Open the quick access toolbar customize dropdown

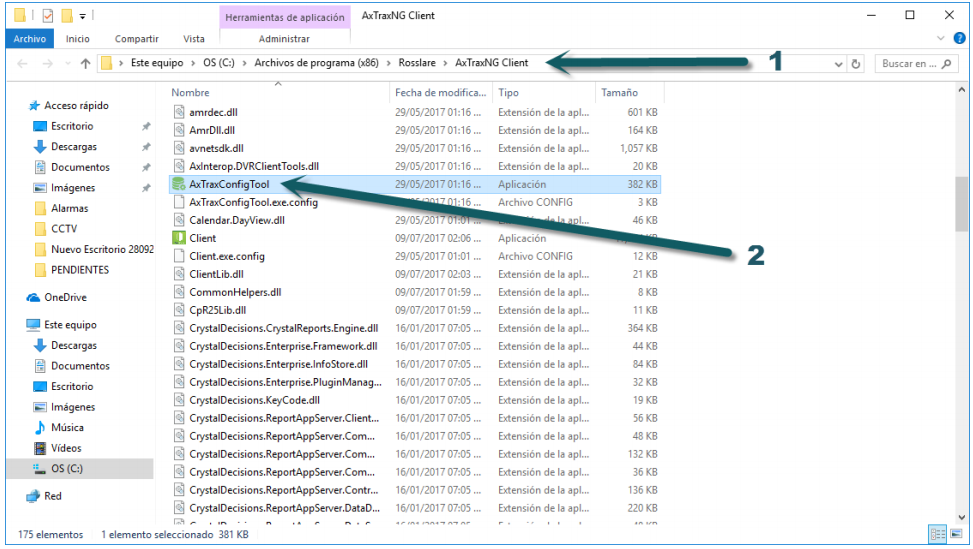click(83, 16)
